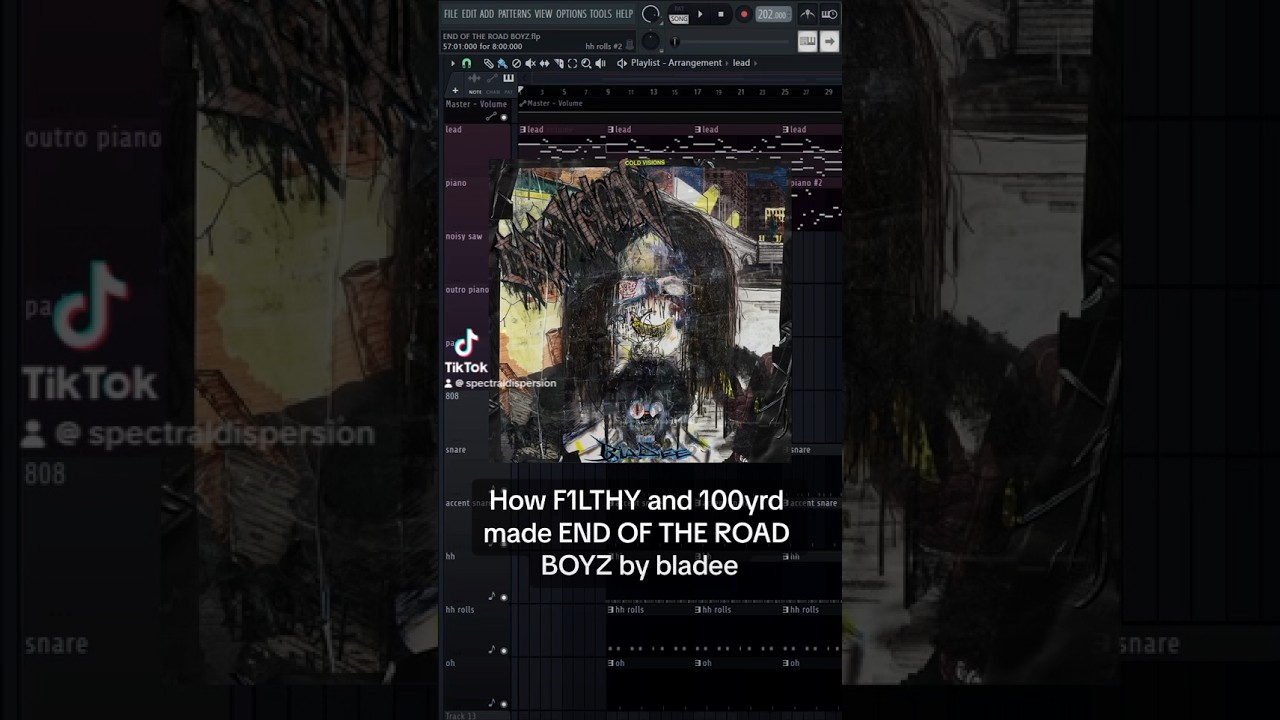
Task: Click the master pitch knob
Action: tap(650, 41)
